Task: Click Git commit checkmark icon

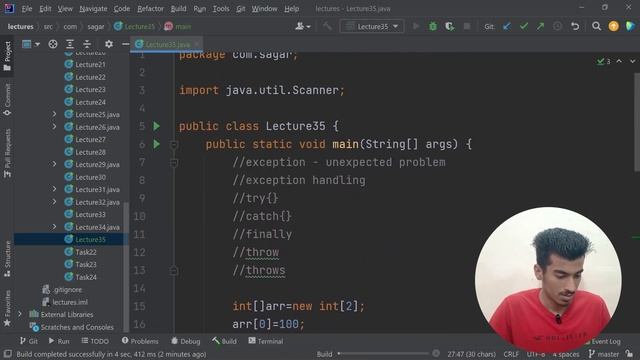Action: tap(524, 27)
